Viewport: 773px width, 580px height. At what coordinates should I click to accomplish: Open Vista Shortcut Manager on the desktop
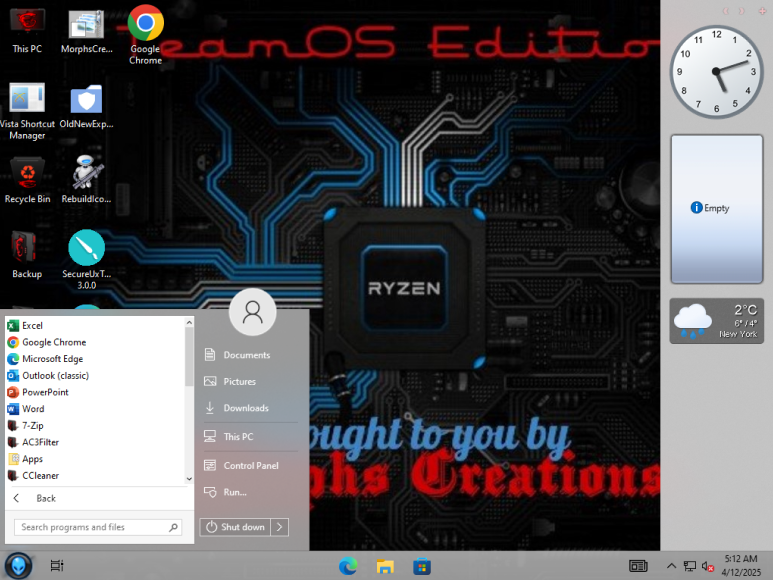tap(27, 111)
